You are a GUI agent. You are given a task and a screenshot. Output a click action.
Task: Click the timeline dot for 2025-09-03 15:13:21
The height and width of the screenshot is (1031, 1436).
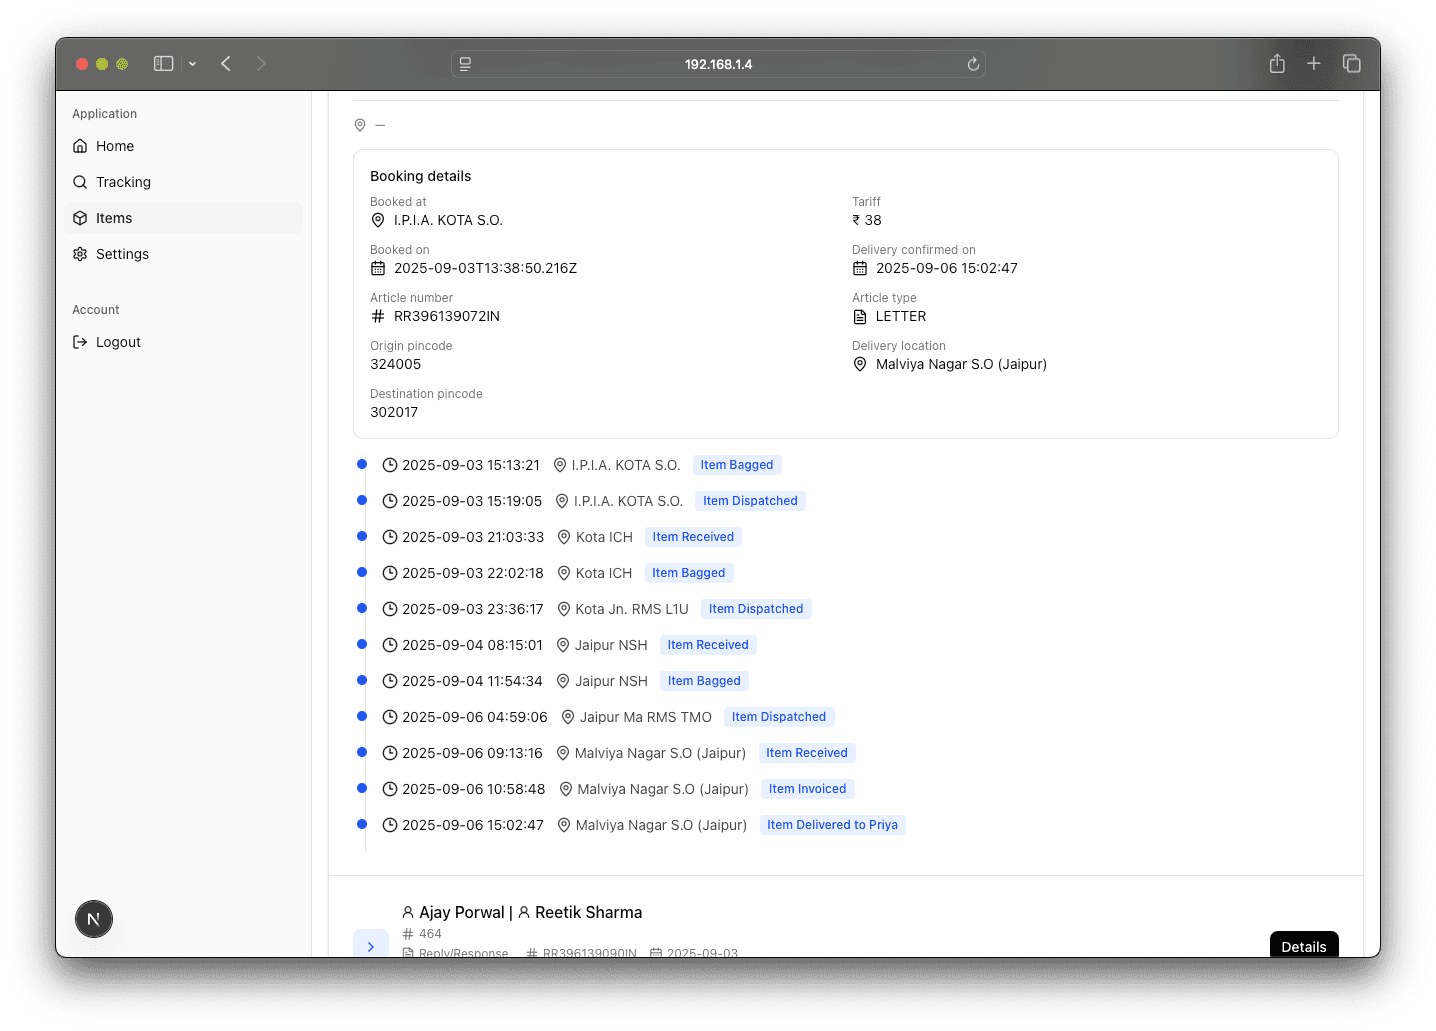362,464
